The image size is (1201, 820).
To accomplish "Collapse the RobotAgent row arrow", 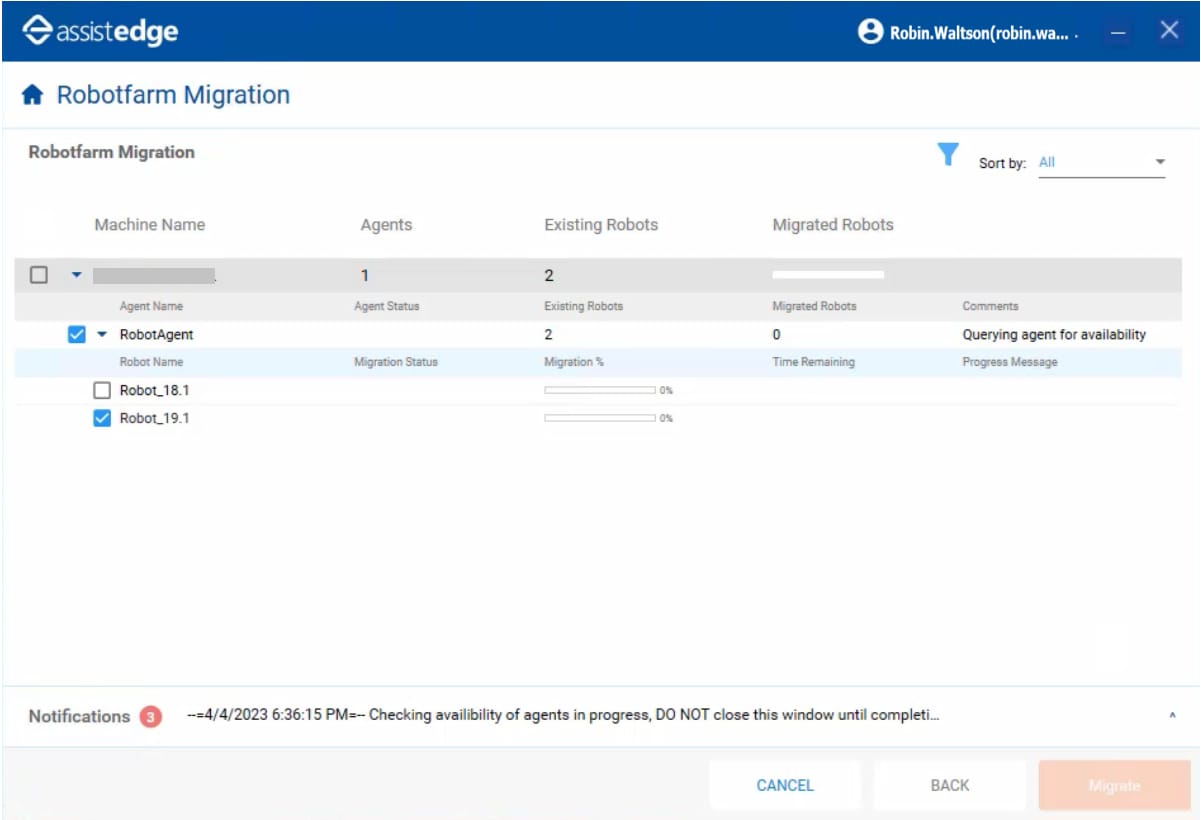I will [x=102, y=335].
